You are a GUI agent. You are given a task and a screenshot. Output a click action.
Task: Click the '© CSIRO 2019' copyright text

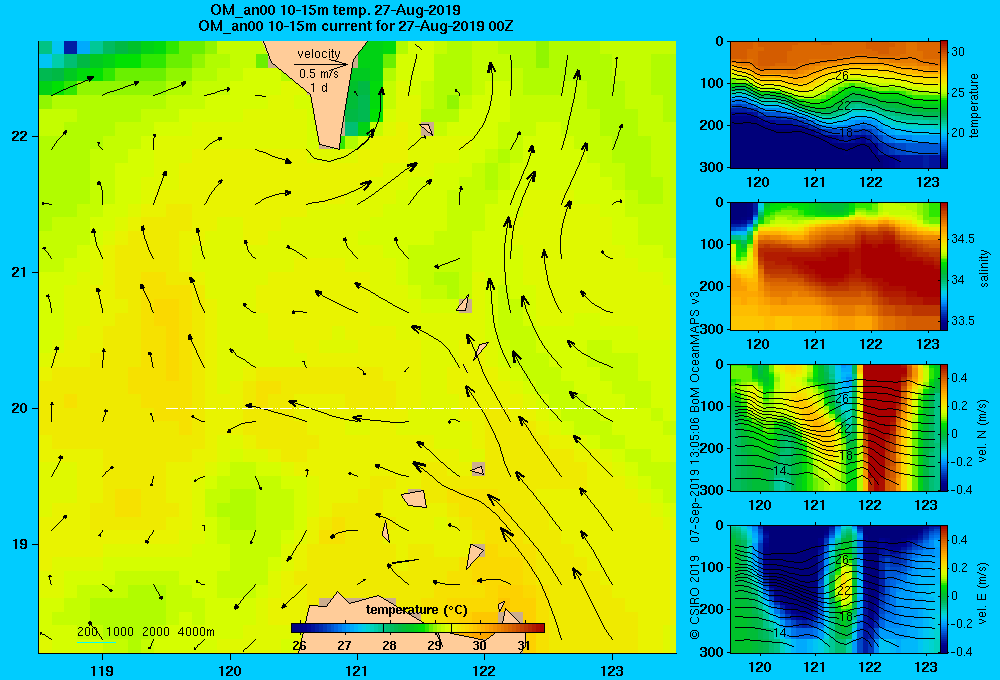point(695,597)
